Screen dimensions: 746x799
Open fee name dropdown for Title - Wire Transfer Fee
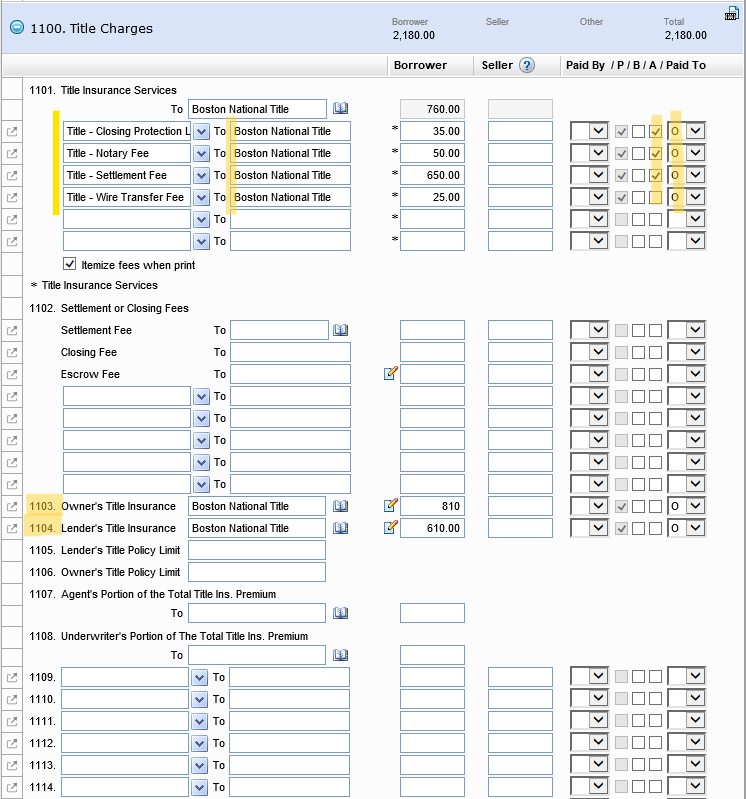pos(201,197)
